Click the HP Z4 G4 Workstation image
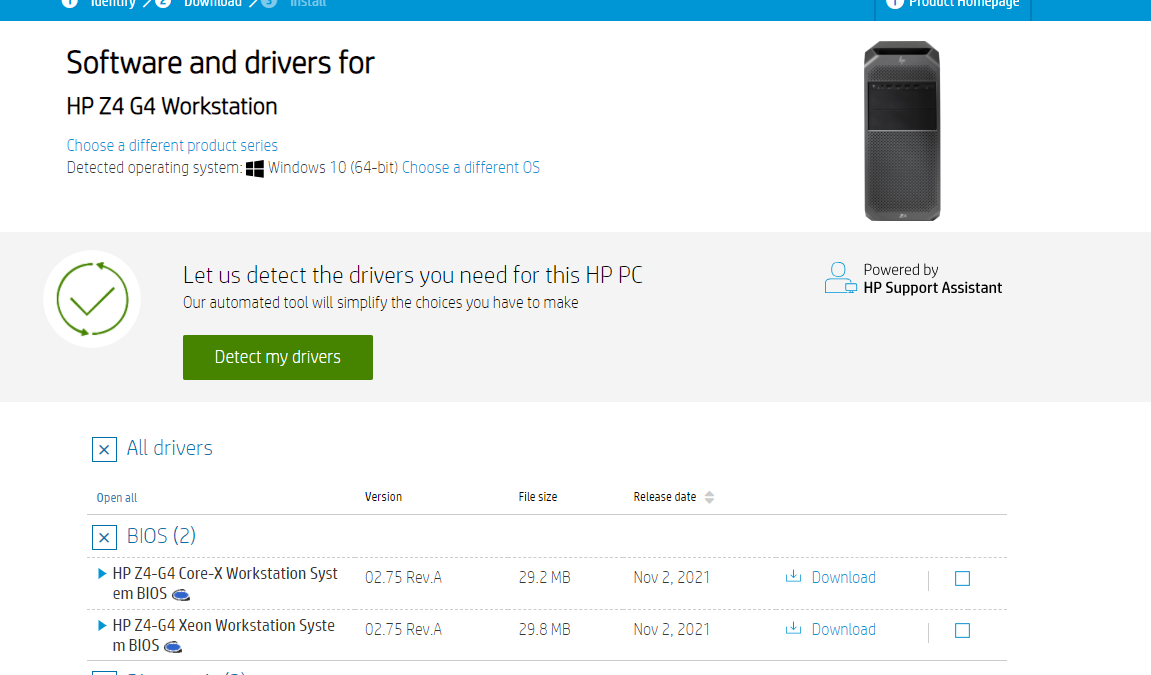Viewport: 1151px width, 675px height. 902,131
